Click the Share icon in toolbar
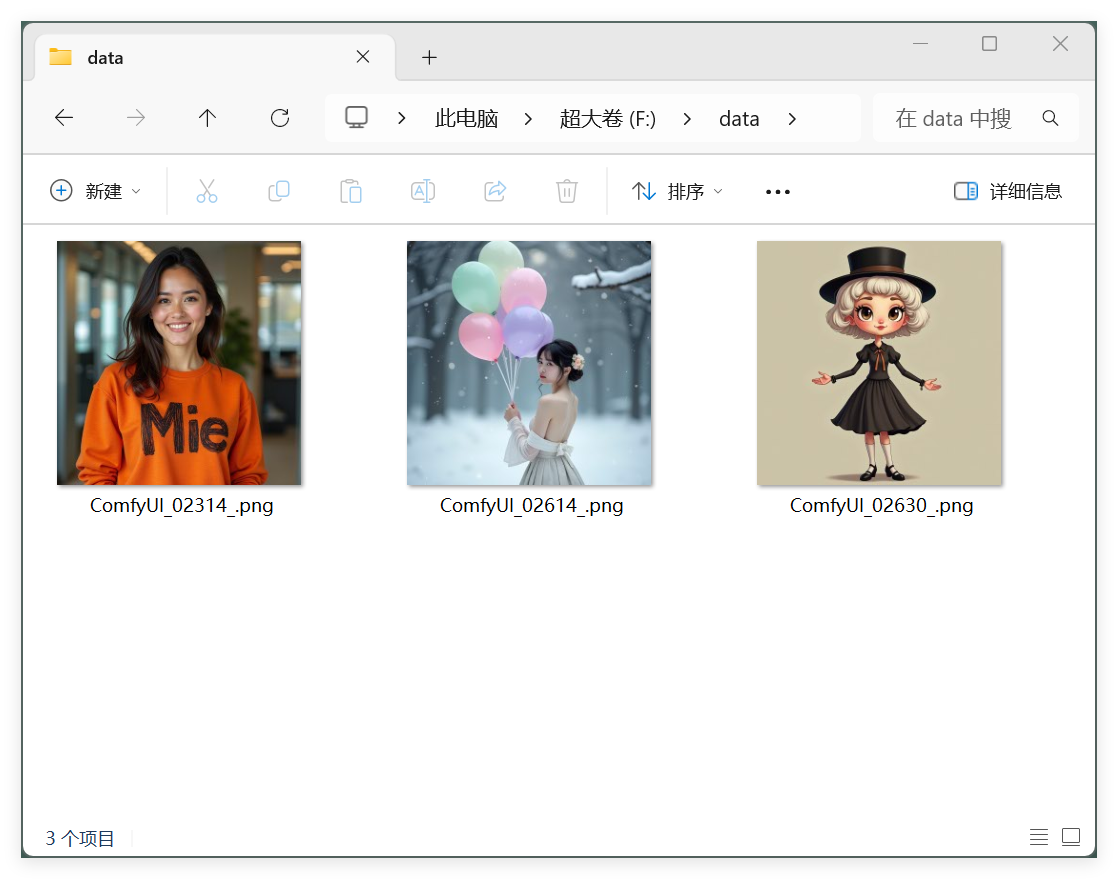The height and width of the screenshot is (879, 1118). click(495, 191)
